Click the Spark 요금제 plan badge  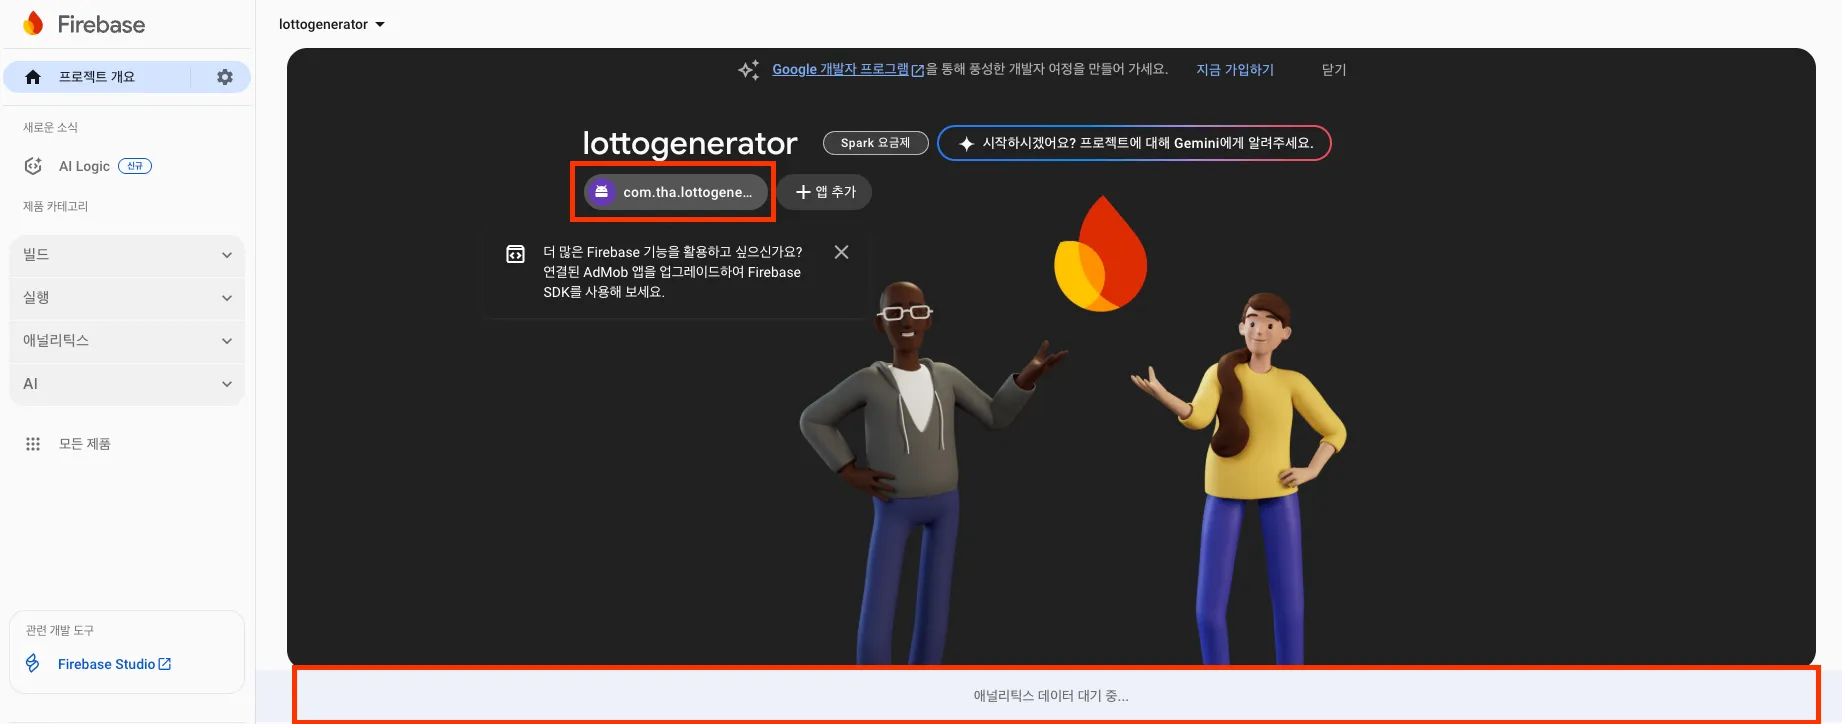875,143
